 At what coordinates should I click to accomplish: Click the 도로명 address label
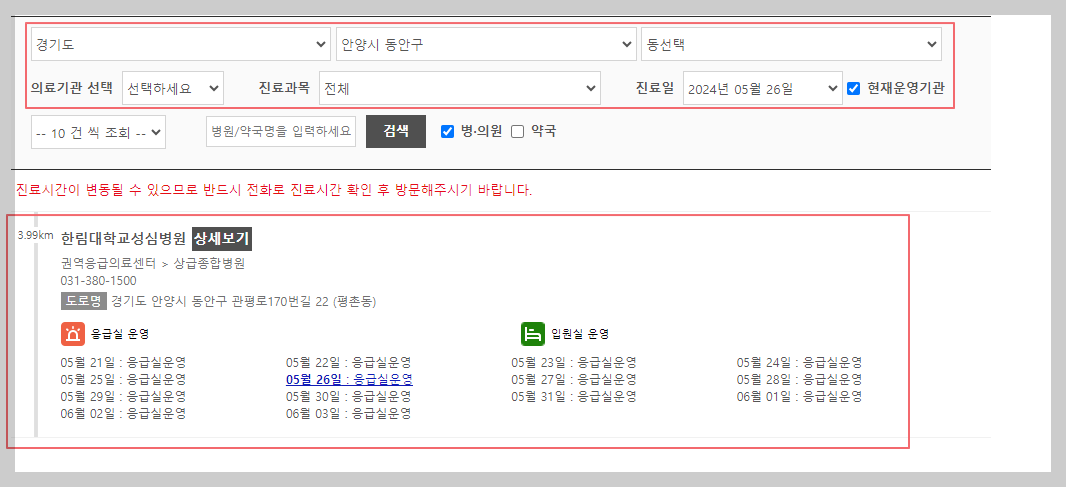[x=84, y=301]
